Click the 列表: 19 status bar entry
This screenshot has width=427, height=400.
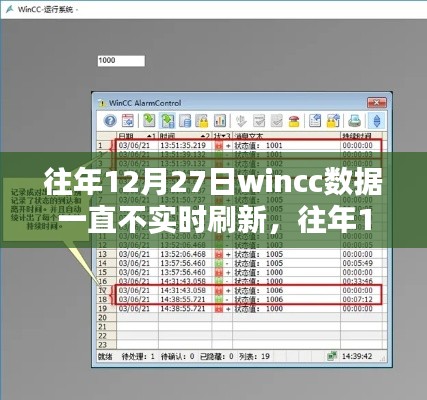click(x=254, y=356)
